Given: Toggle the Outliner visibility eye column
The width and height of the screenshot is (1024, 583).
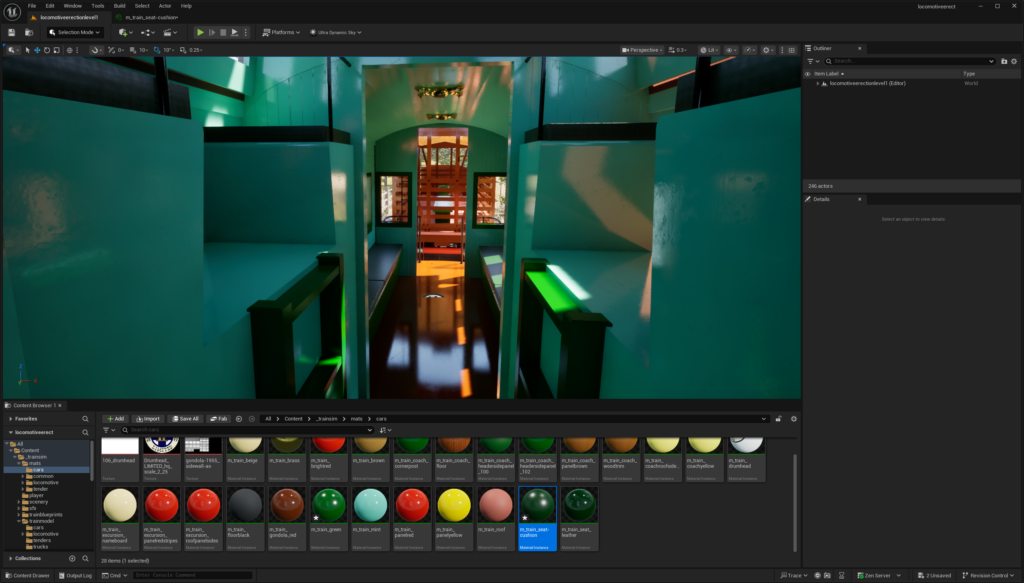Looking at the screenshot, I should [x=808, y=73].
